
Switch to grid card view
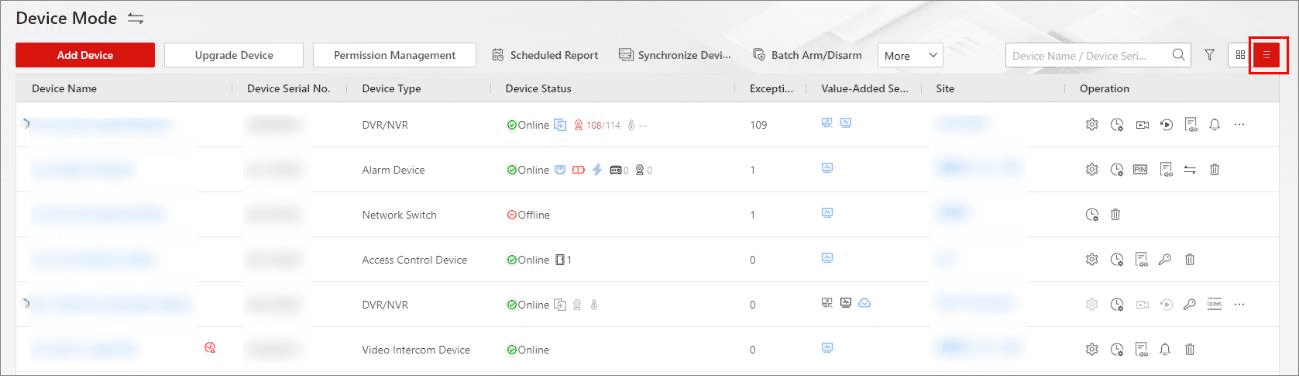(1240, 55)
